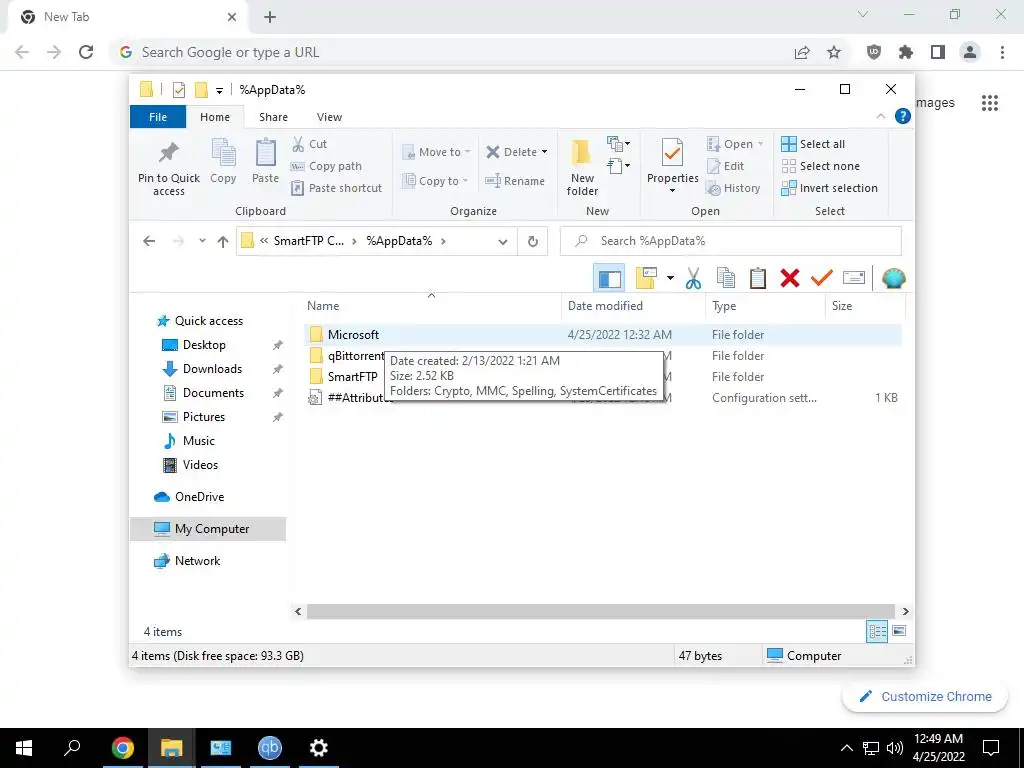1024x768 pixels.
Task: Bookmark this tab with star icon
Action: 834,52
